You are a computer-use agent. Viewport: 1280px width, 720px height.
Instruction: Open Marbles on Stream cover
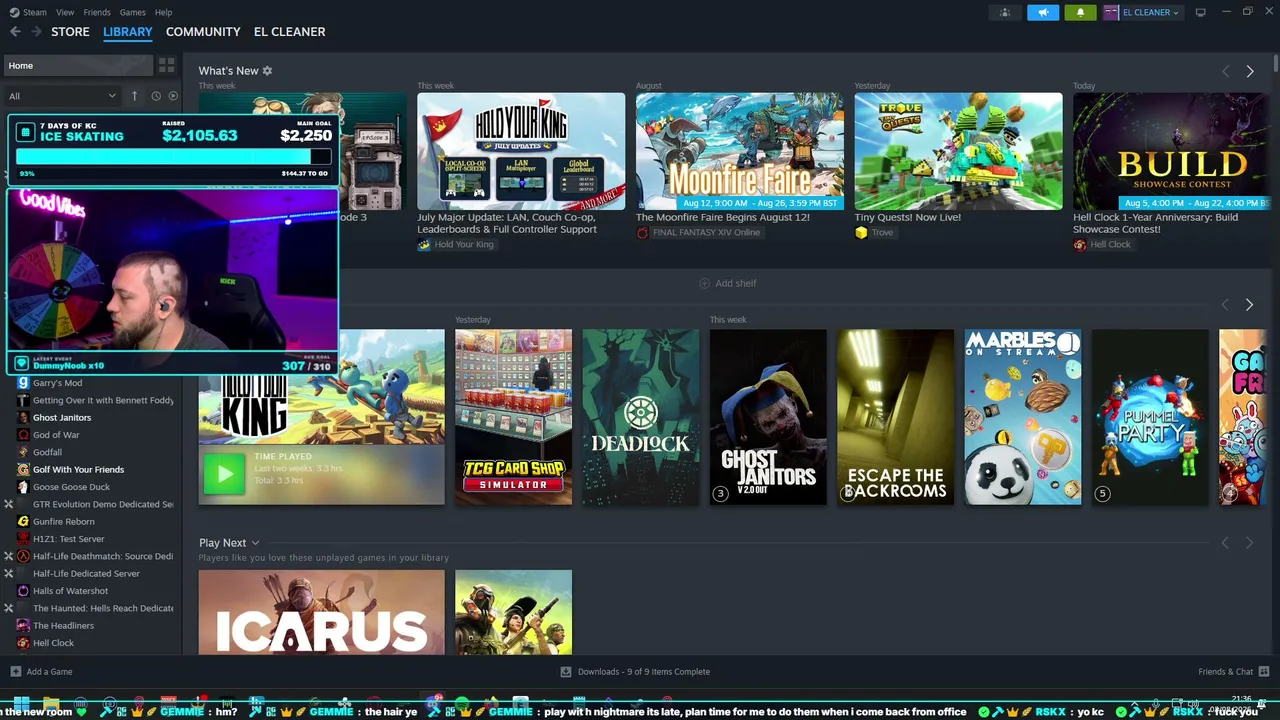1023,417
